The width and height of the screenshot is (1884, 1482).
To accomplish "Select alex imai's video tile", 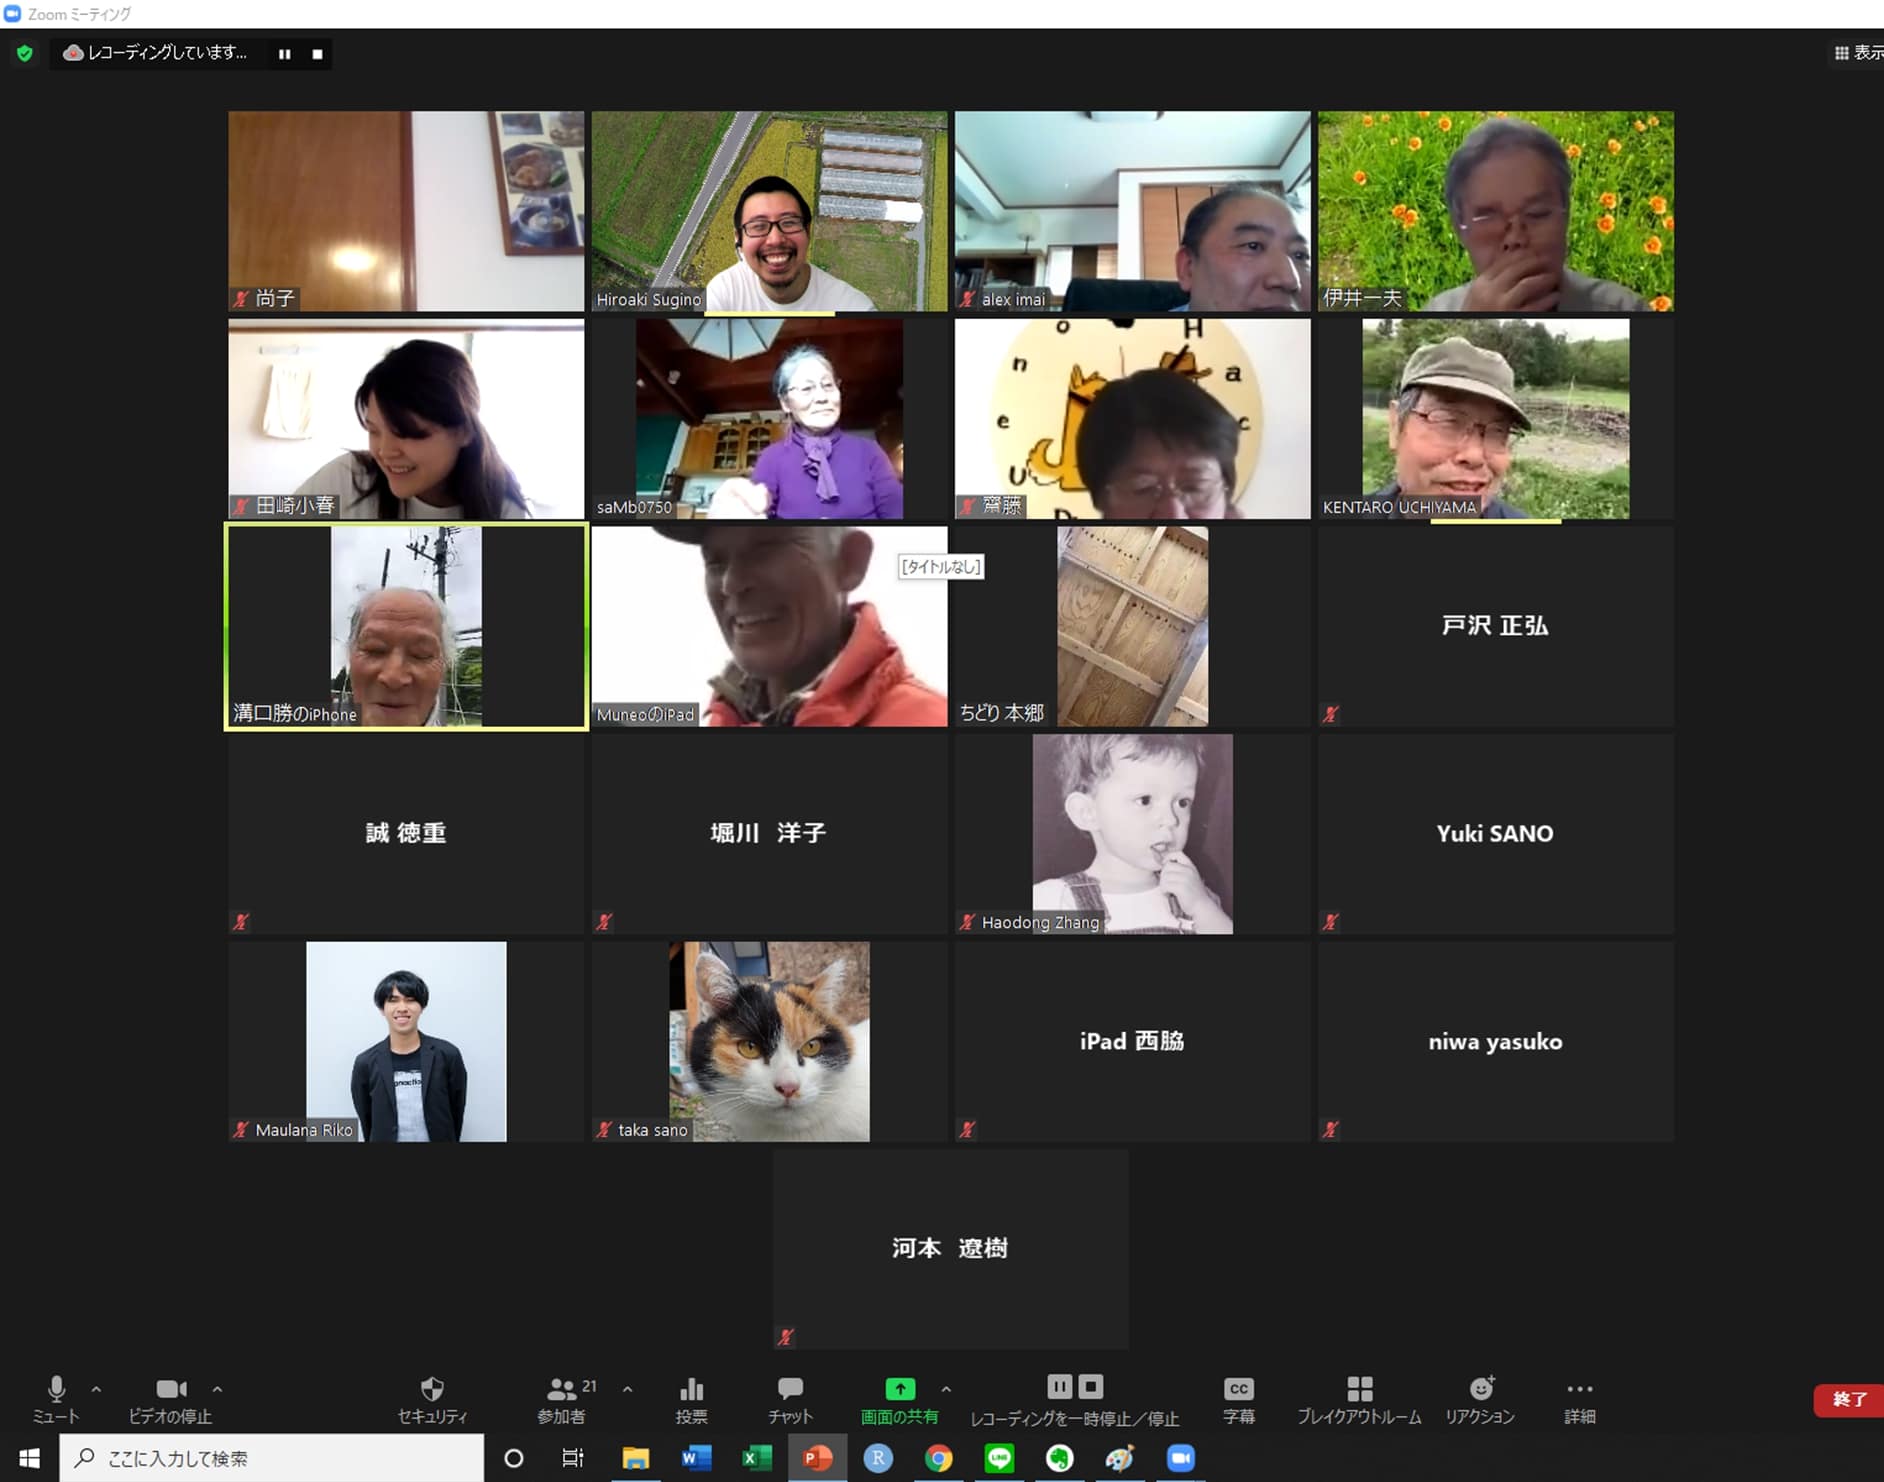I will [x=1132, y=211].
